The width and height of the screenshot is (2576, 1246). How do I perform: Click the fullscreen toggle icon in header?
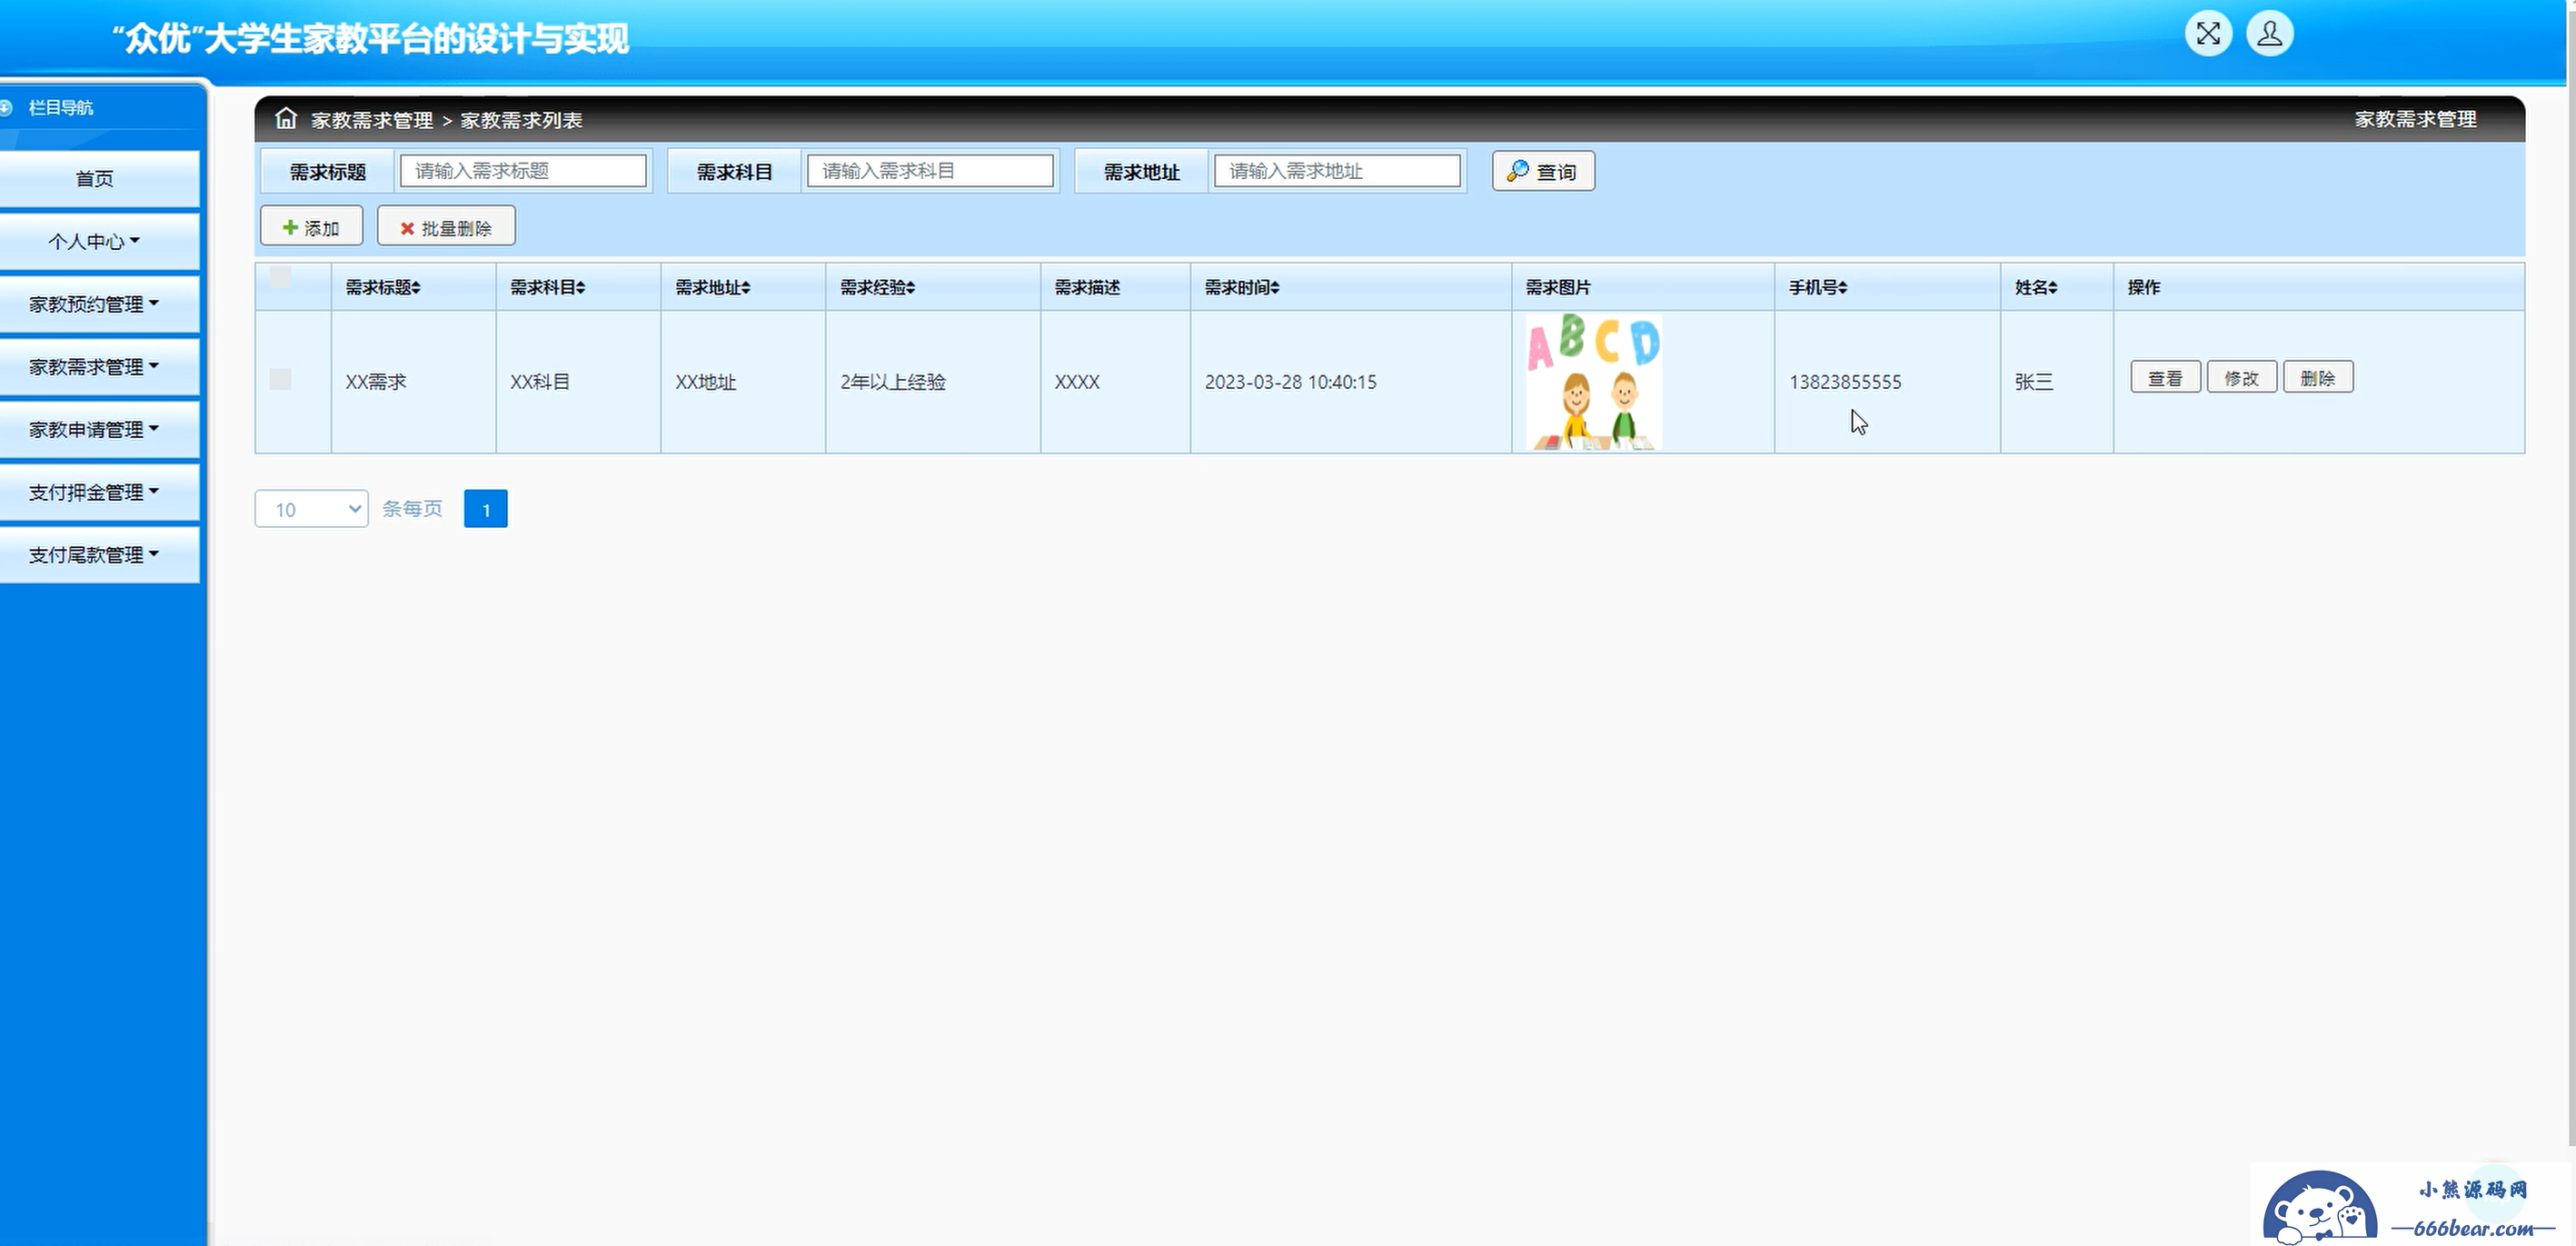[2208, 34]
